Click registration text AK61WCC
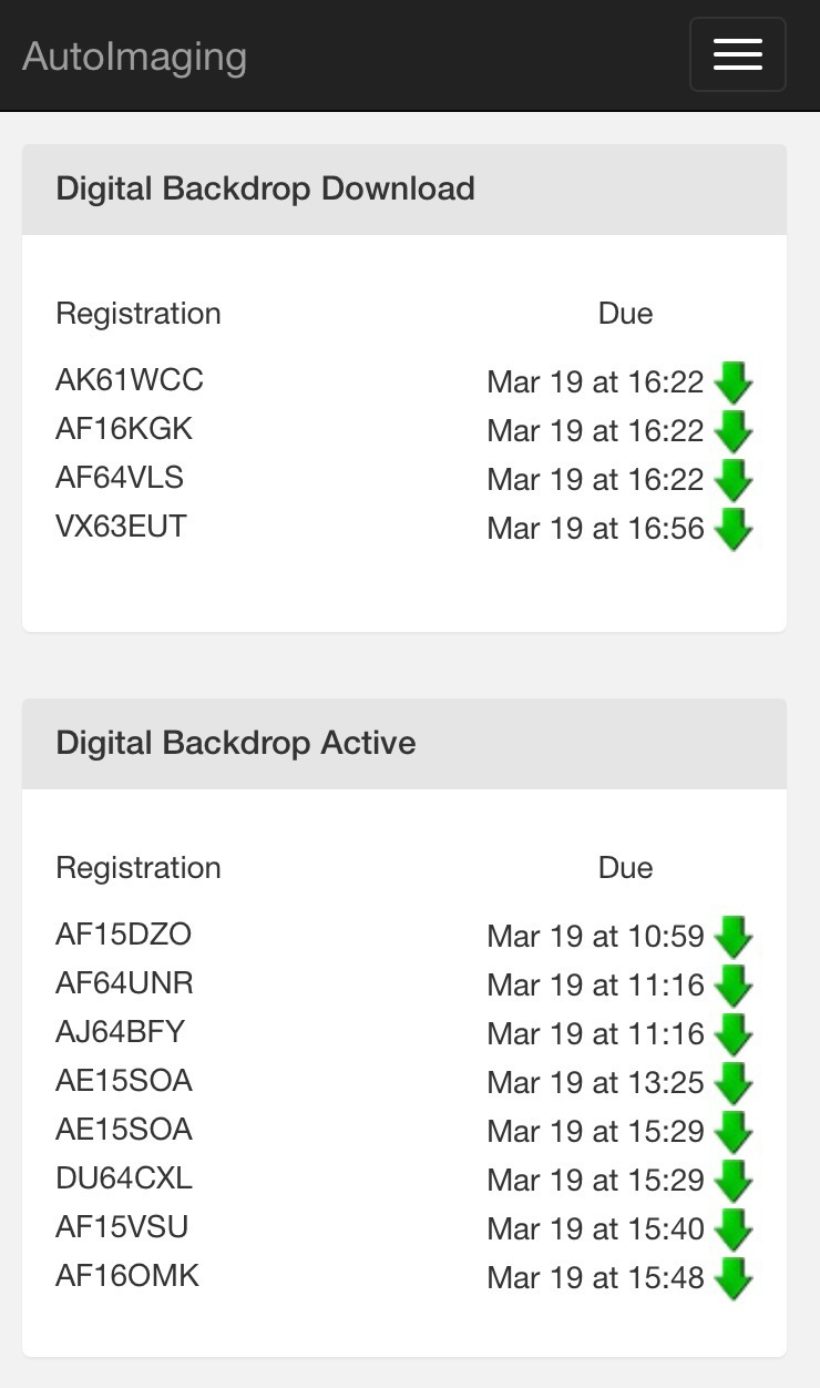The image size is (820, 1388). (129, 380)
